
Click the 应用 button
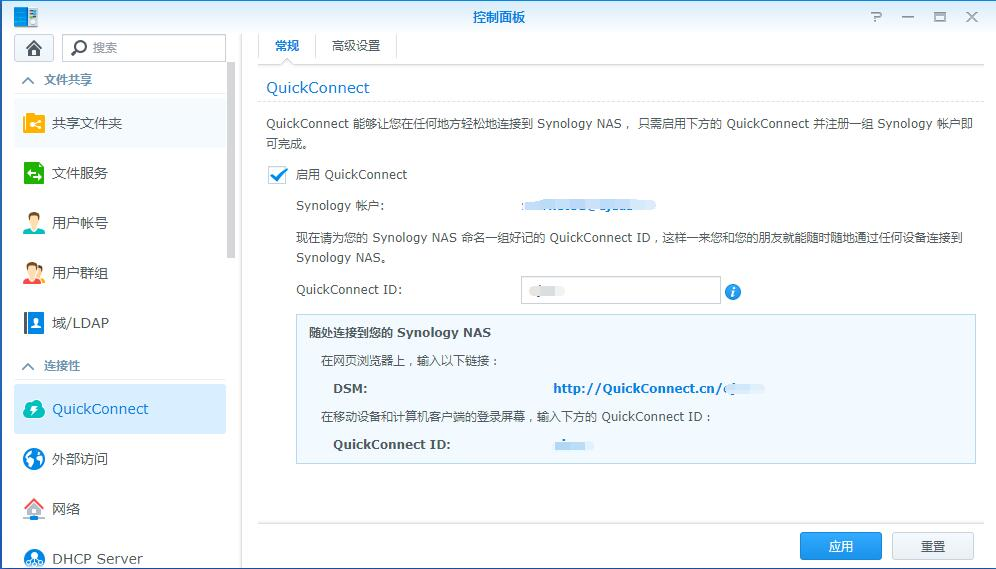840,546
